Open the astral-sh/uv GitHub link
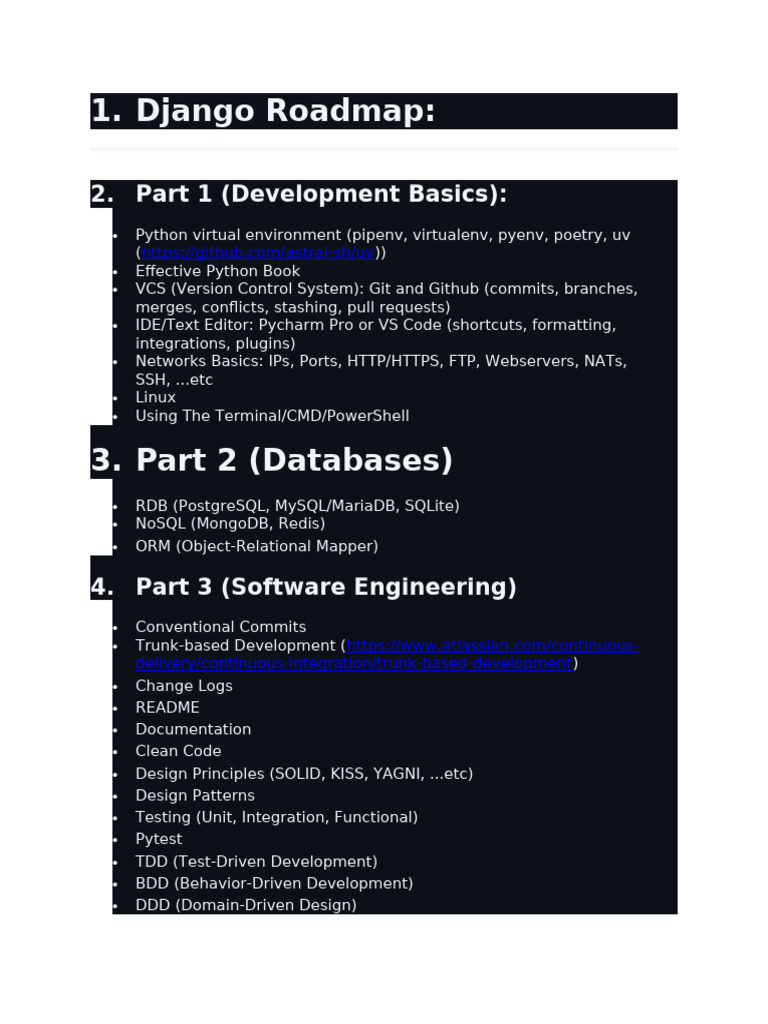Viewport: 768px width, 1024px height. pyautogui.click(x=258, y=253)
